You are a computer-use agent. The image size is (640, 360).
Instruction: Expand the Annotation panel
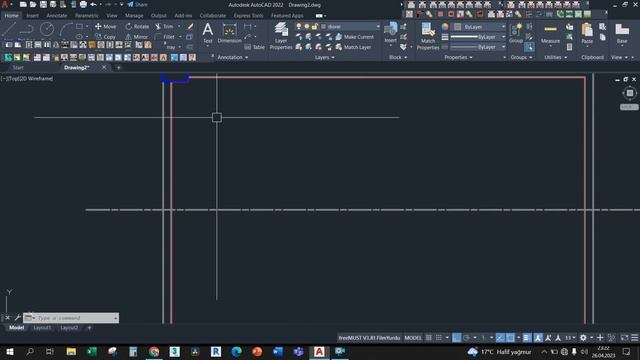pos(233,58)
